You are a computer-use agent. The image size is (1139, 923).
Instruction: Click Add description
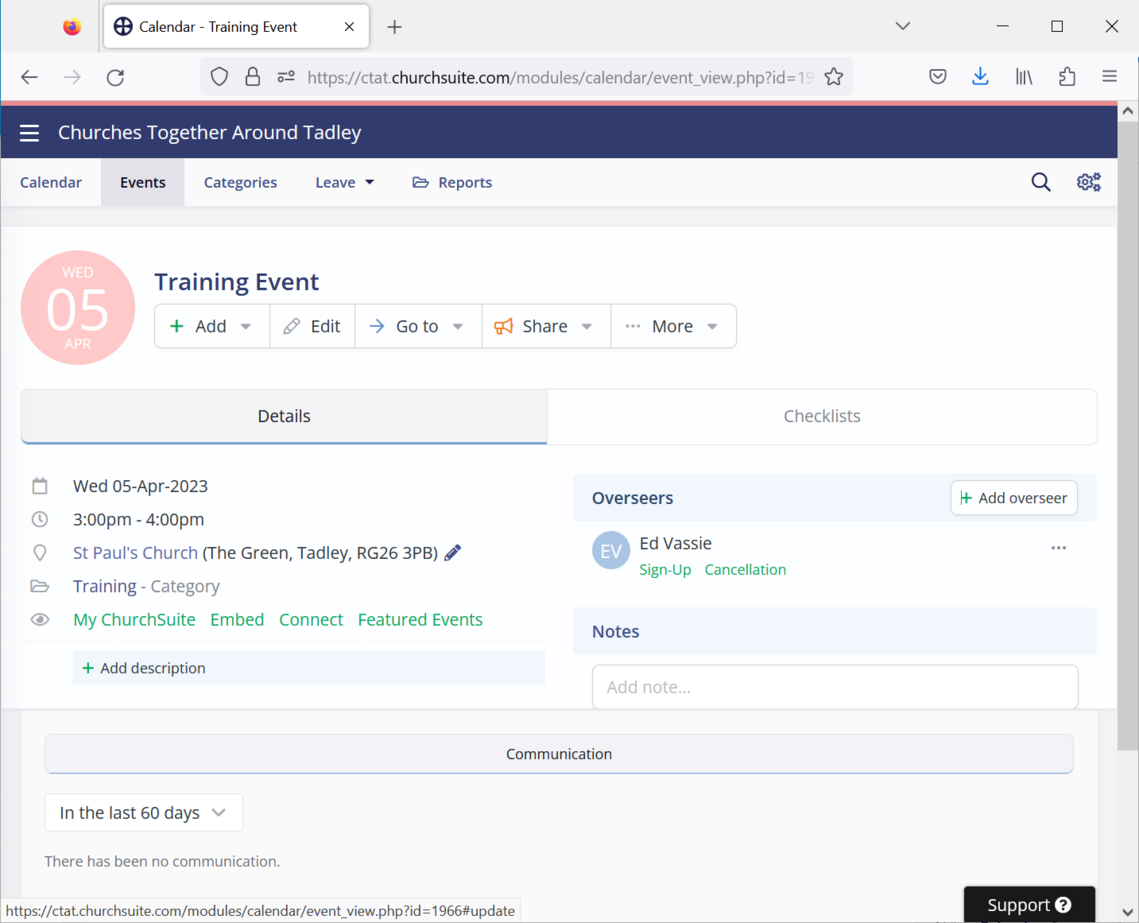pos(309,668)
